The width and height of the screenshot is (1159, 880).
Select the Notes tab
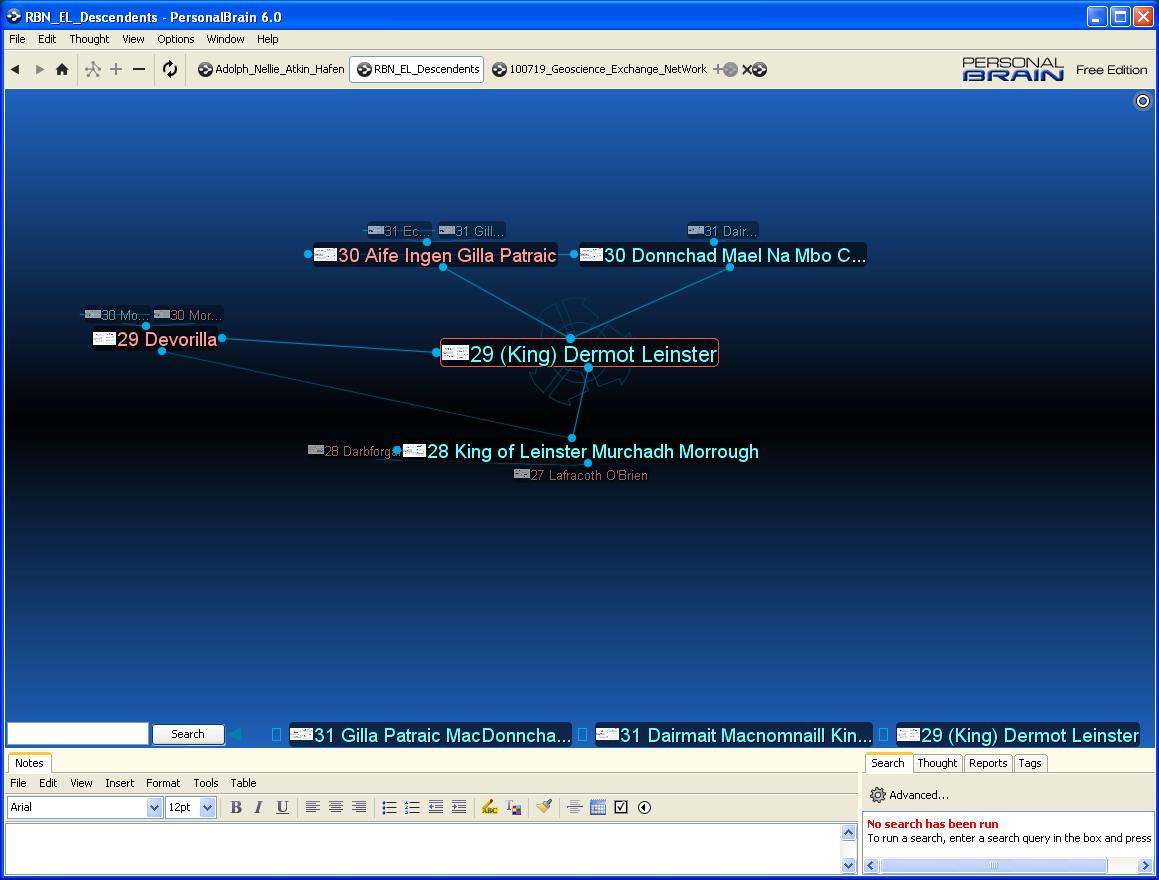pyautogui.click(x=29, y=763)
